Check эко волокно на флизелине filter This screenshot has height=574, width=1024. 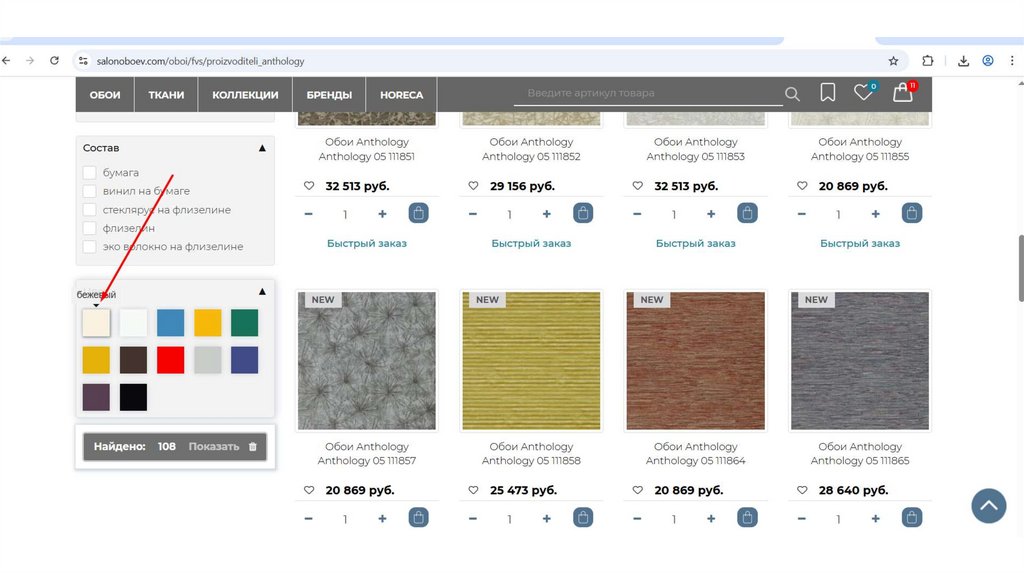(x=89, y=246)
